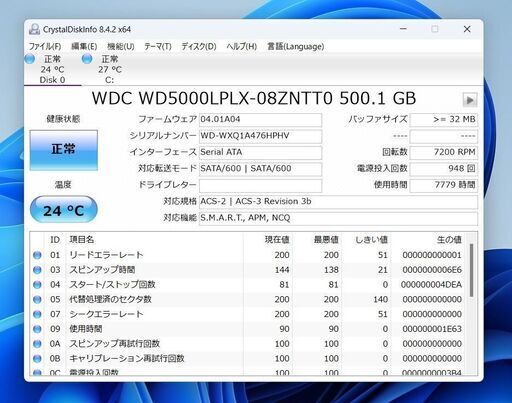Click the 温度 label
The width and height of the screenshot is (512, 403).
point(63,185)
